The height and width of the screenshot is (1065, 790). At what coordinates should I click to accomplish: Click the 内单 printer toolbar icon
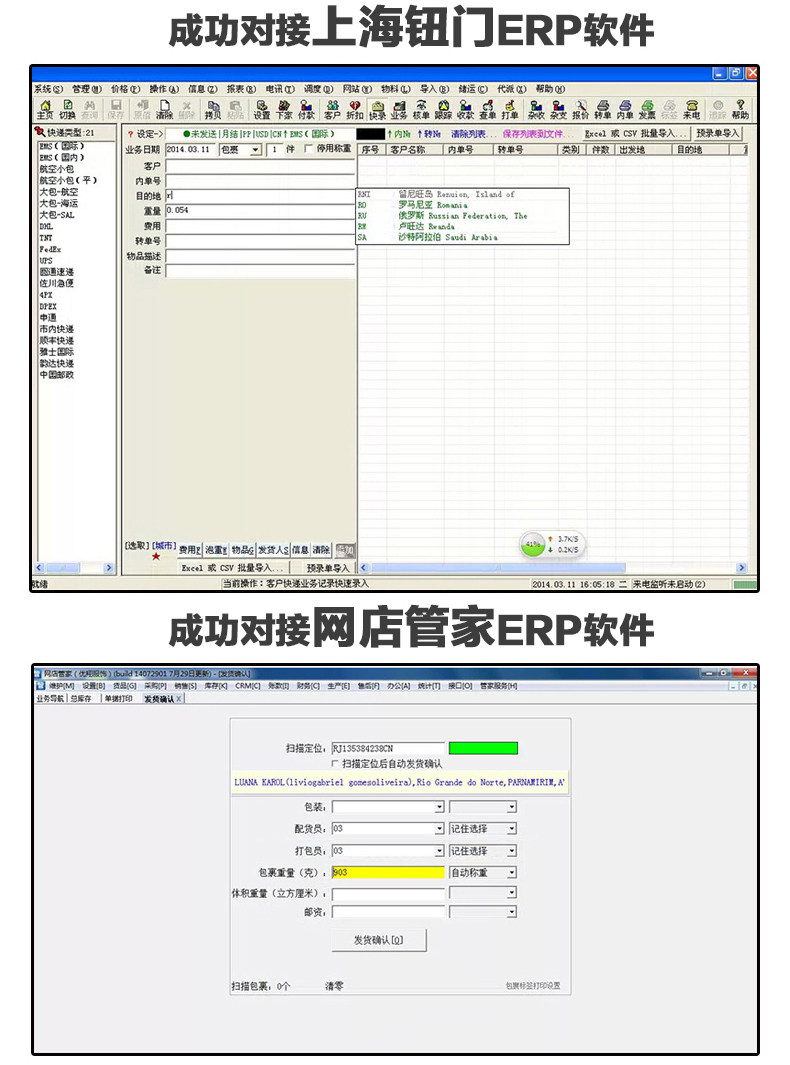click(625, 109)
